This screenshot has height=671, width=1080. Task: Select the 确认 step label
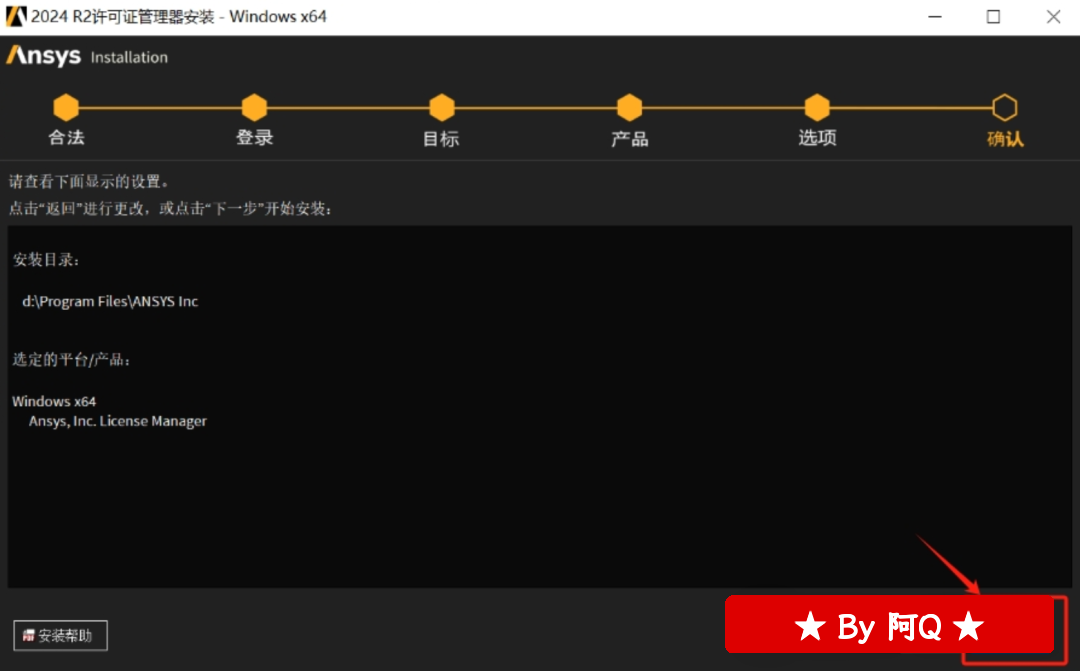pos(1005,139)
